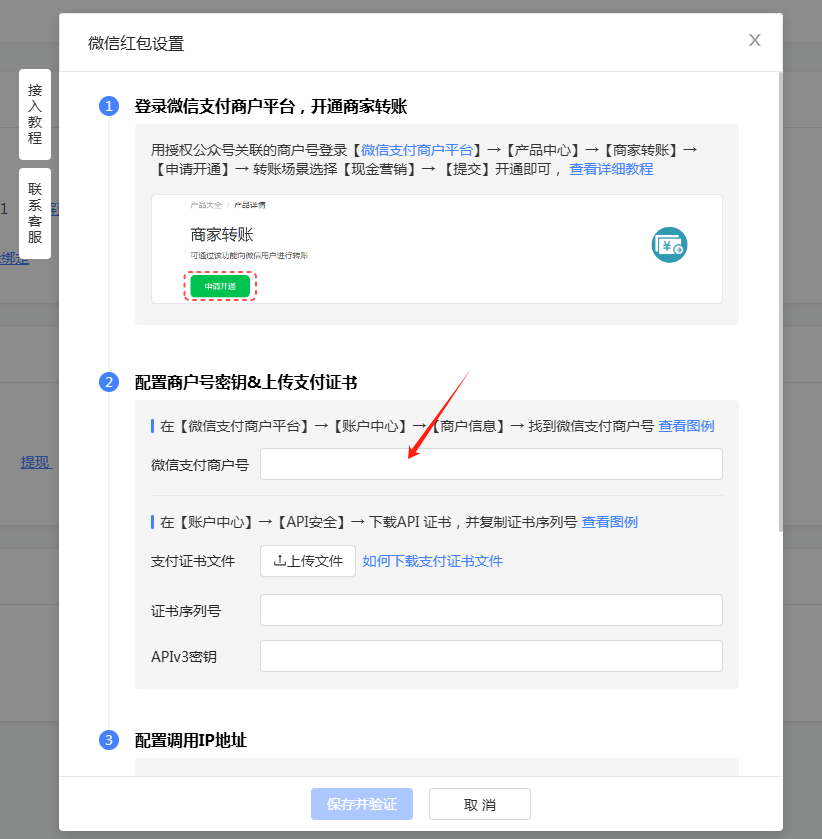Open the 接入教程 side tab
Screen dimensions: 822x839
point(35,114)
